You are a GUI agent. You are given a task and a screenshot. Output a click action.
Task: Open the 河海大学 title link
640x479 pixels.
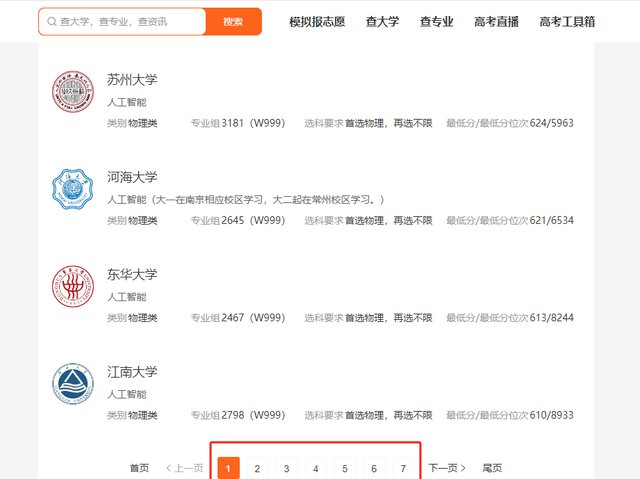[132, 177]
